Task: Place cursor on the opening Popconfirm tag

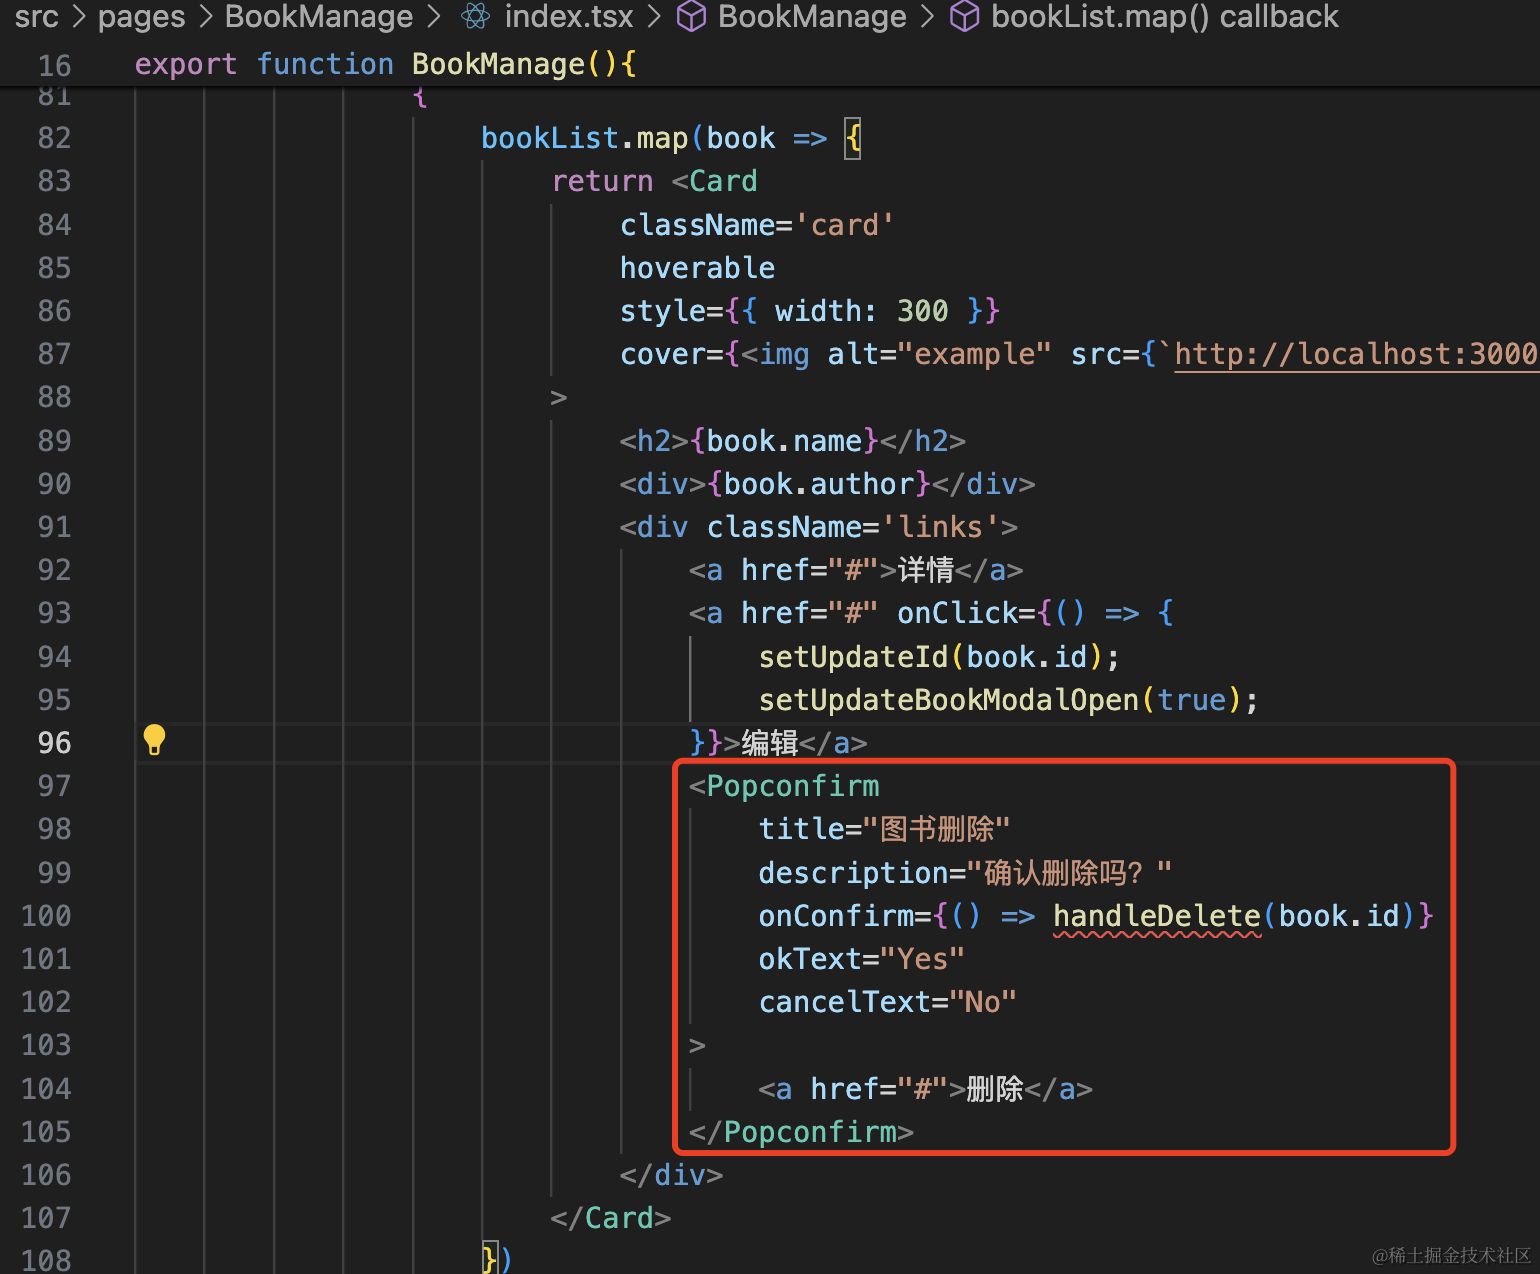Action: tap(792, 786)
